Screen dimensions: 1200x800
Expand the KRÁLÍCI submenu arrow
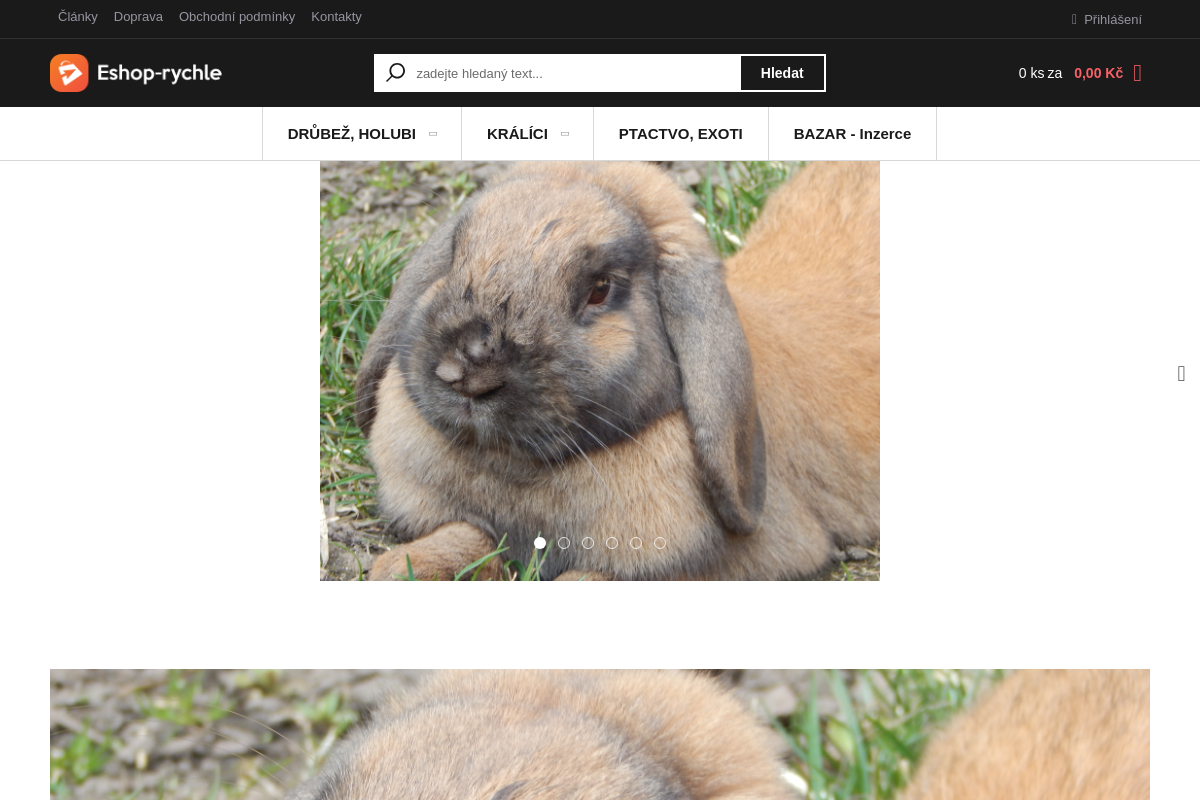(x=565, y=134)
